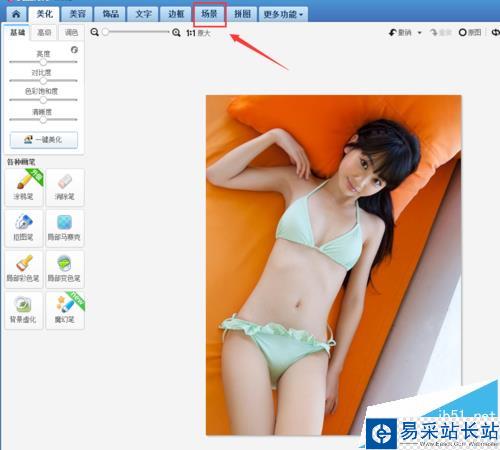Reset adjustments with the circular arrow icon

[74, 50]
